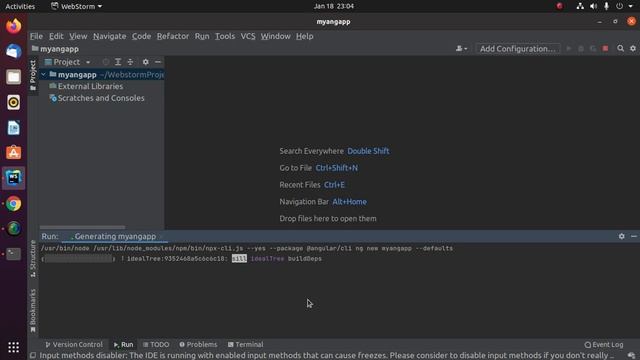Viewport: 640px width, 360px height.
Task: Open the Project view dropdown
Action: pyautogui.click(x=68, y=62)
